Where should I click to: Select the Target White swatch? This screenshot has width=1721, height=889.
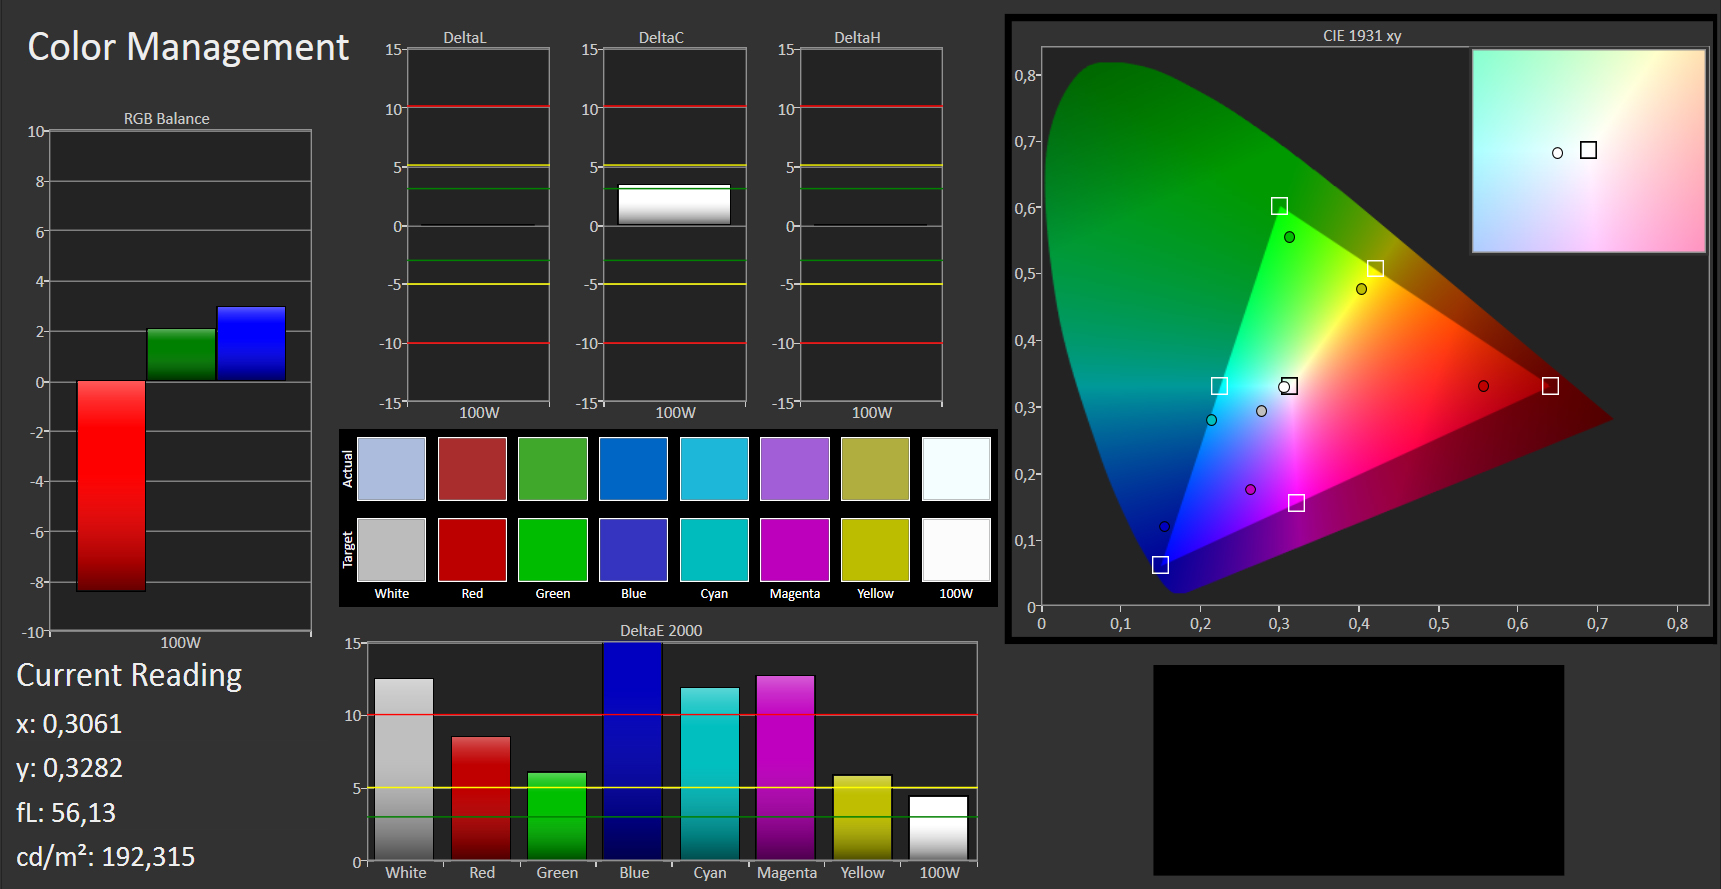tap(391, 550)
